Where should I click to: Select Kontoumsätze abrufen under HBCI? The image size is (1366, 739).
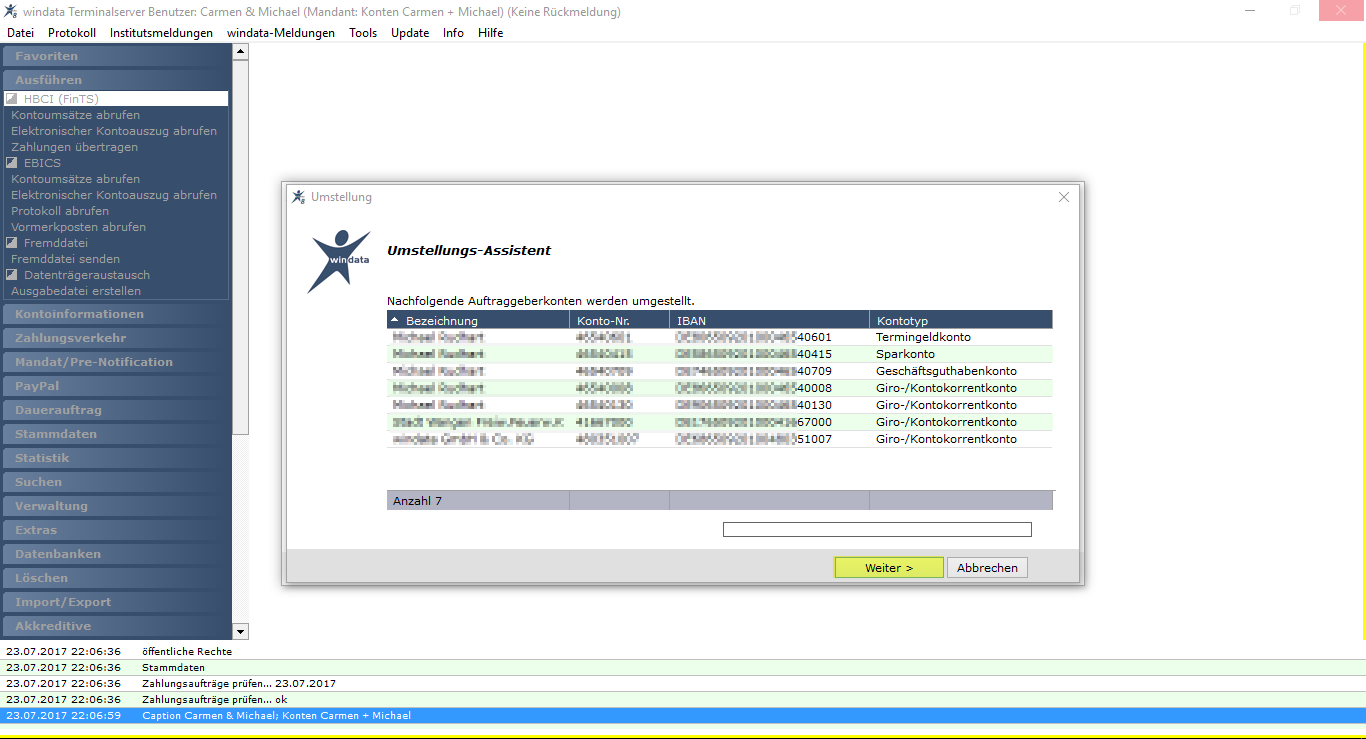point(76,115)
